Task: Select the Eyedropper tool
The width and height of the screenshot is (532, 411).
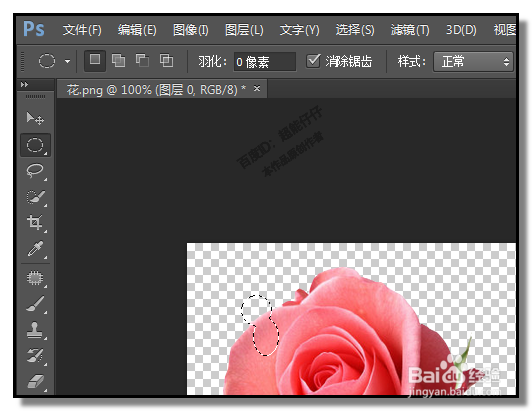Action: (35, 249)
